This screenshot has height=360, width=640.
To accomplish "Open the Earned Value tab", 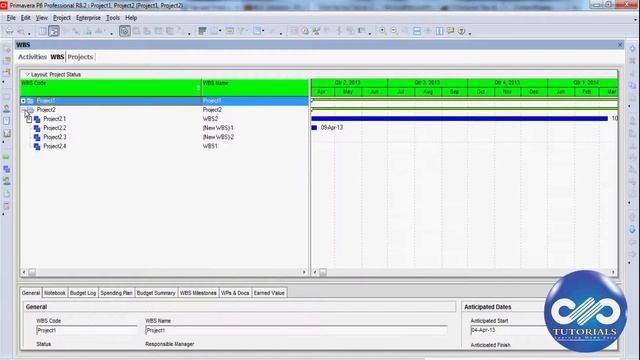I will (269, 293).
